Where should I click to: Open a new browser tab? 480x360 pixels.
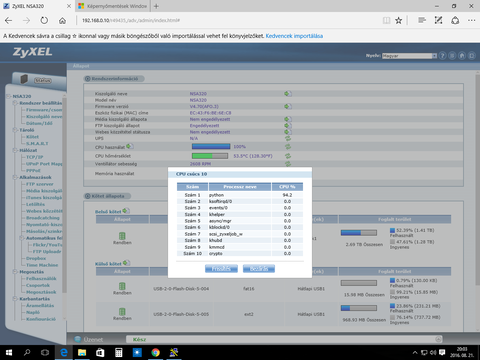tap(156, 6)
